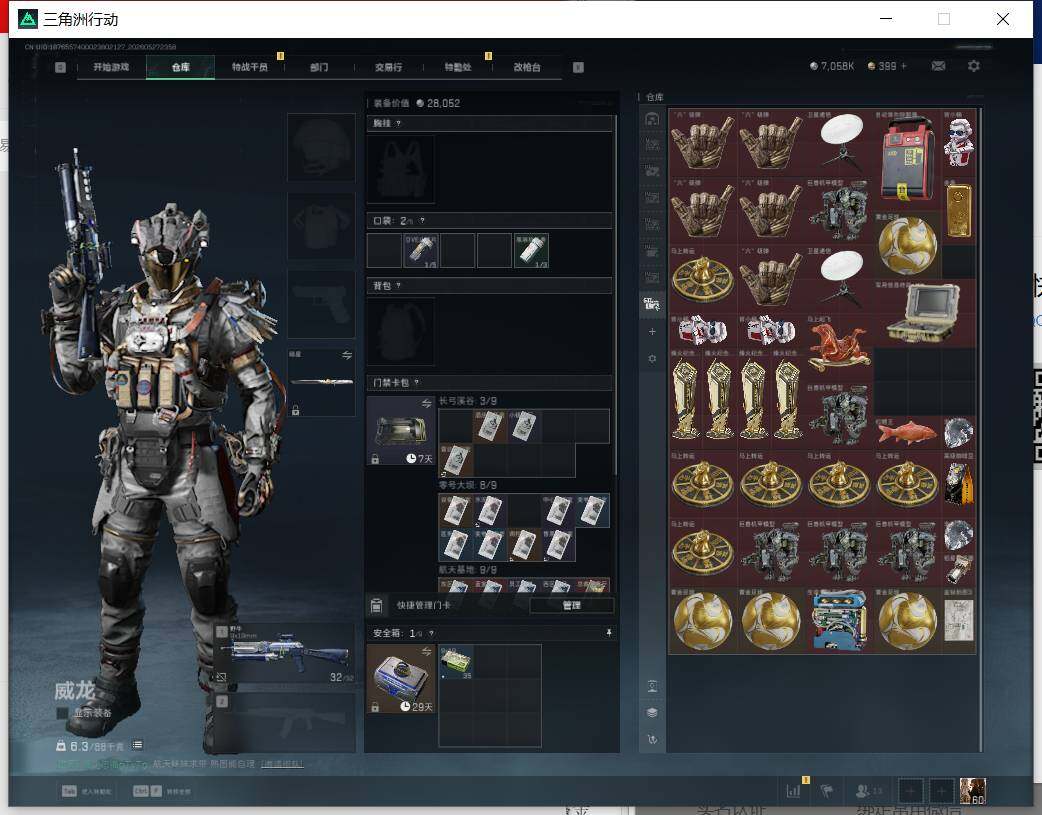Click the 管理 button for keycards
This screenshot has width=1042, height=815.
tap(572, 606)
